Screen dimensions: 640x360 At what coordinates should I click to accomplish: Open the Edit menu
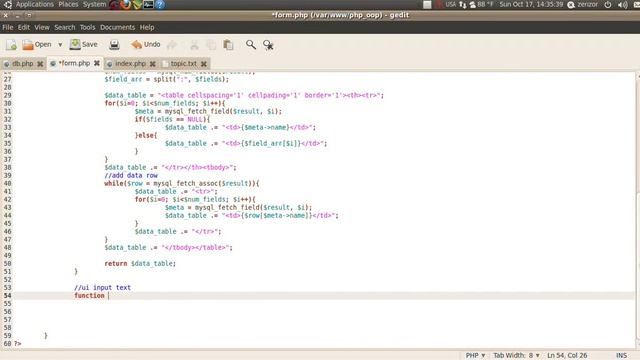[x=24, y=27]
